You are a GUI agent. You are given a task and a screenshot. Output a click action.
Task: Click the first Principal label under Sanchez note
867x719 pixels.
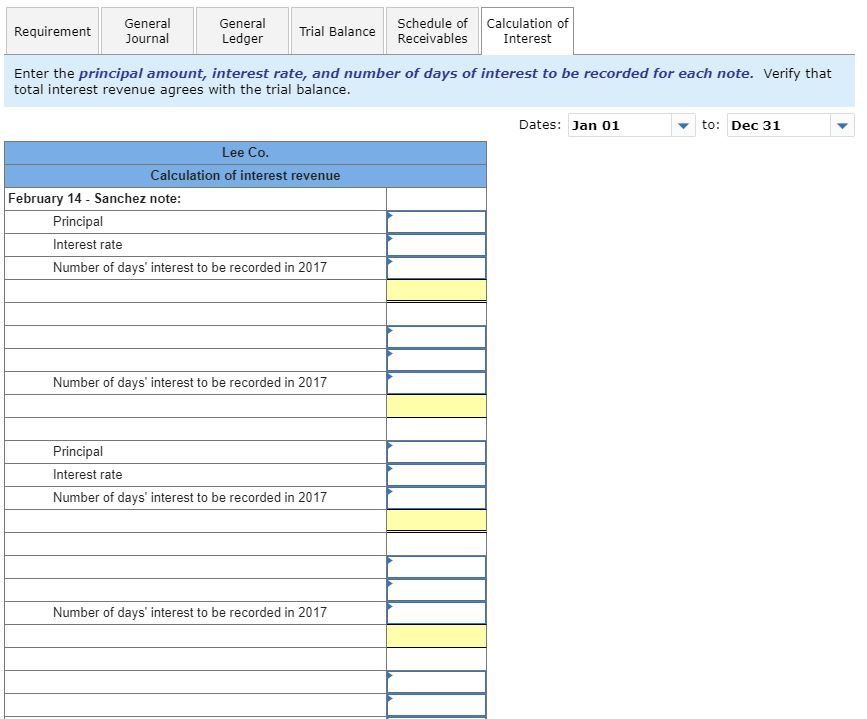78,222
